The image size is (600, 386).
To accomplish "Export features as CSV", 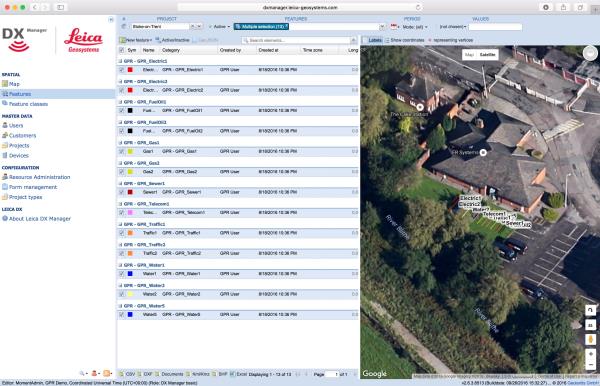I will (127, 374).
